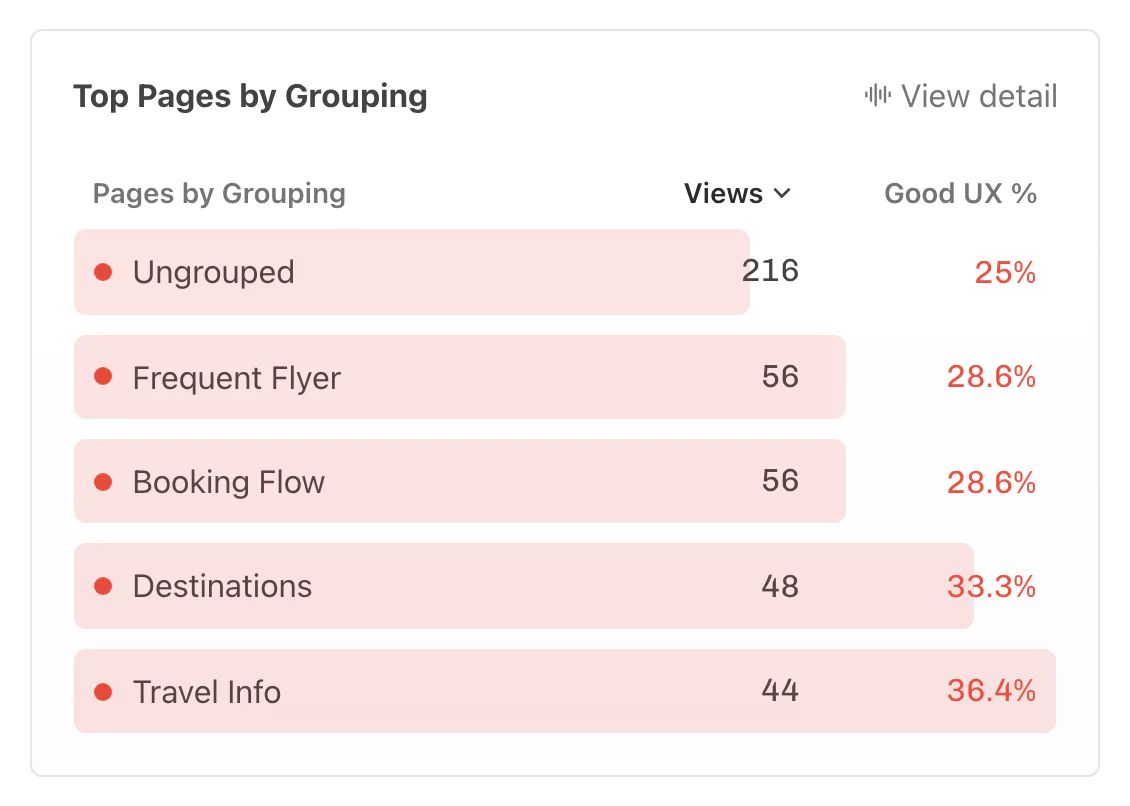Click the red dot beside Frequent Flyer
This screenshot has width=1130, height=806.
point(103,377)
